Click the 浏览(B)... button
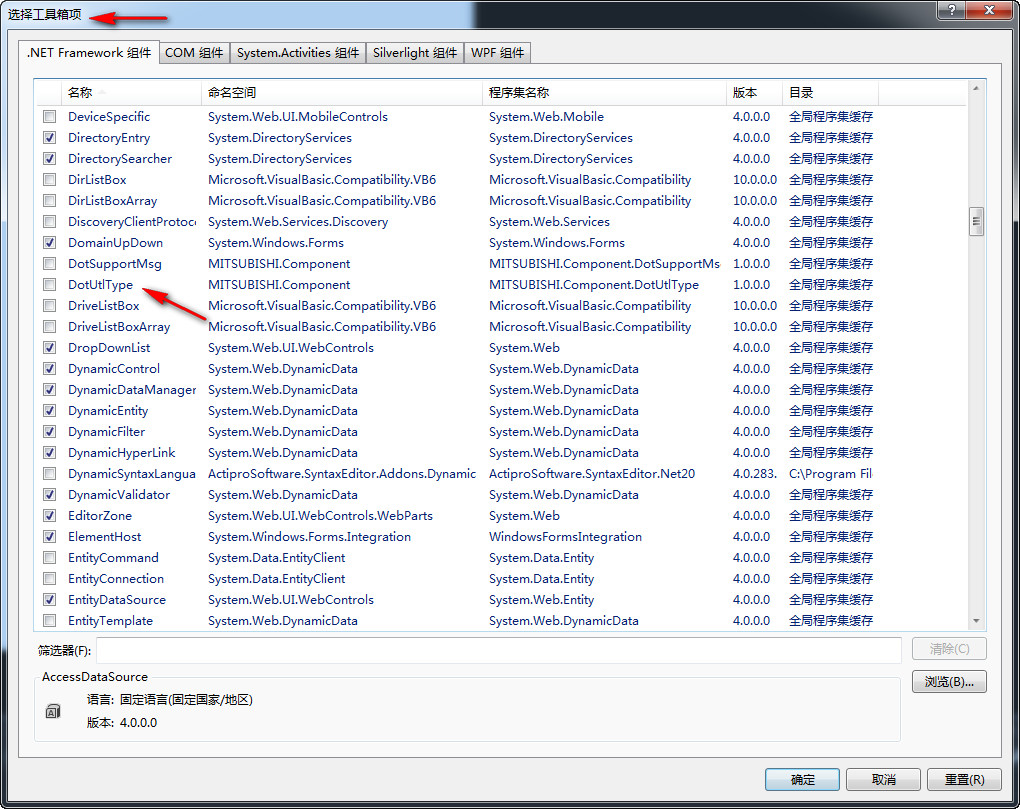The height and width of the screenshot is (809, 1020). point(949,682)
